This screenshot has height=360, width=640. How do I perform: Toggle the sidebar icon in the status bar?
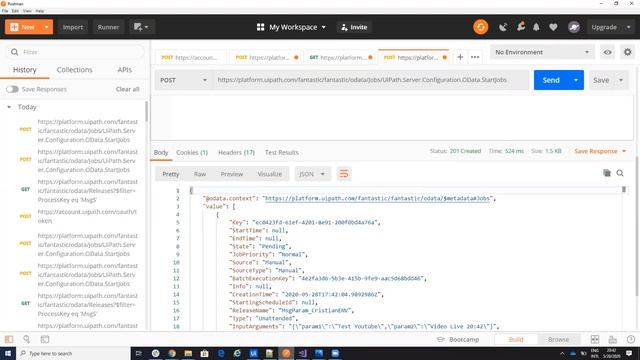click(9, 339)
